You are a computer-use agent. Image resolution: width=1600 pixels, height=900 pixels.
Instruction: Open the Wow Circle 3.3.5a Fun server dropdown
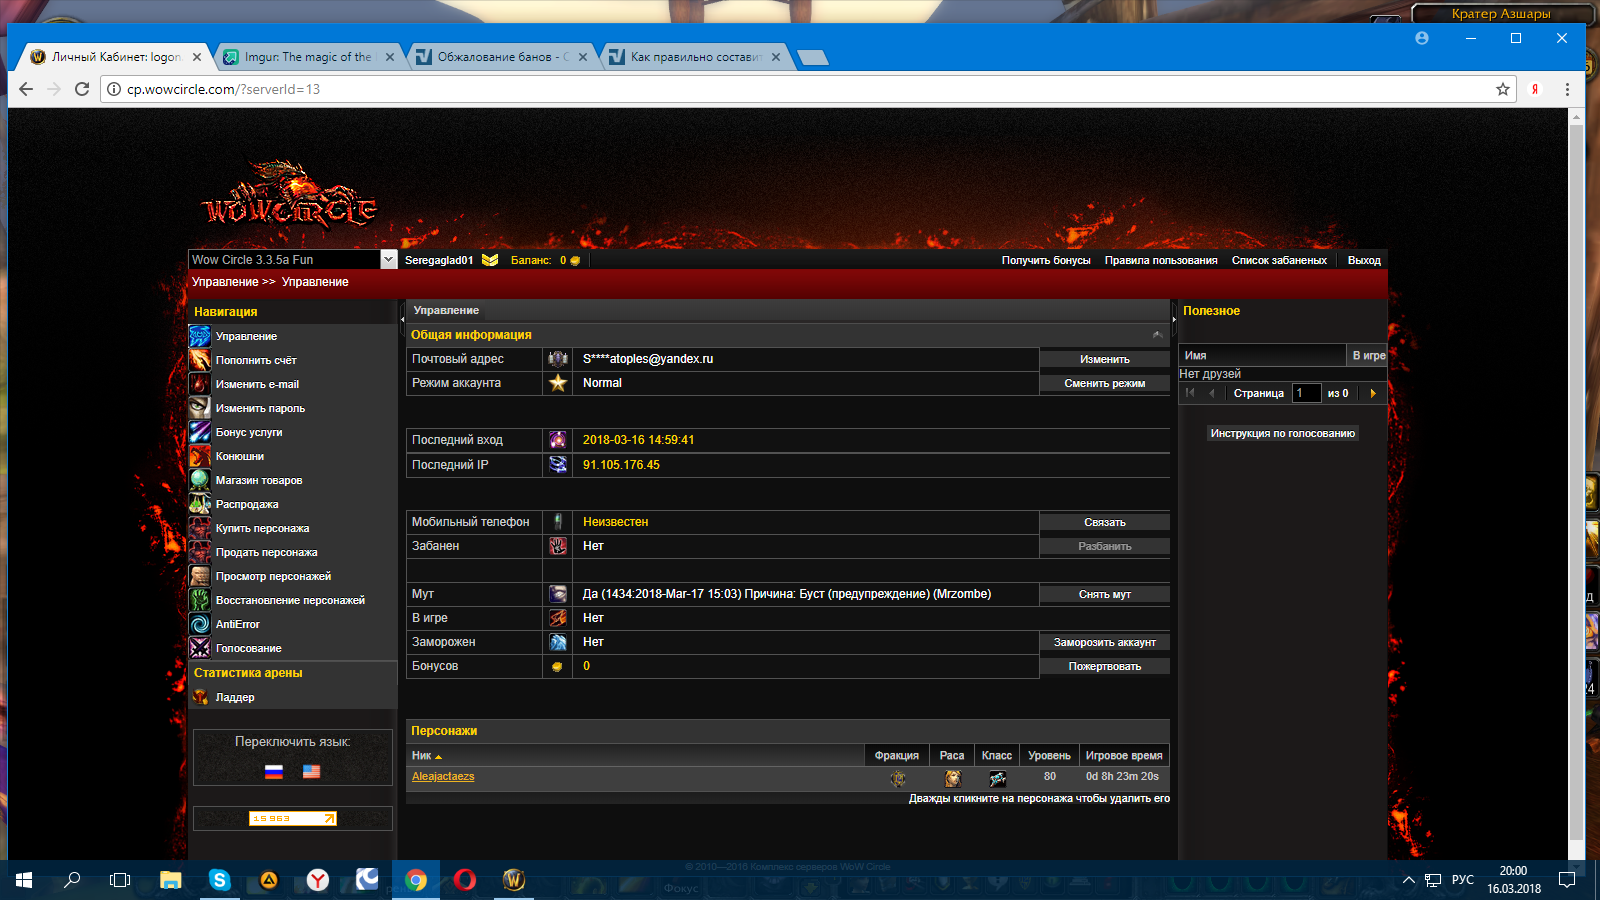click(x=388, y=260)
